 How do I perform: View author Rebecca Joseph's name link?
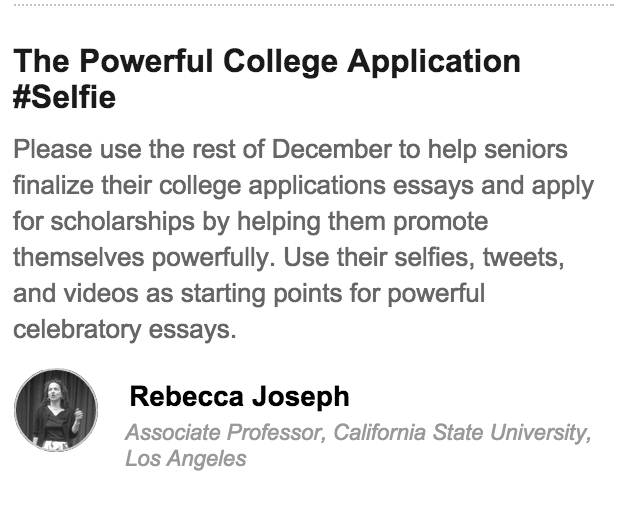tap(239, 397)
